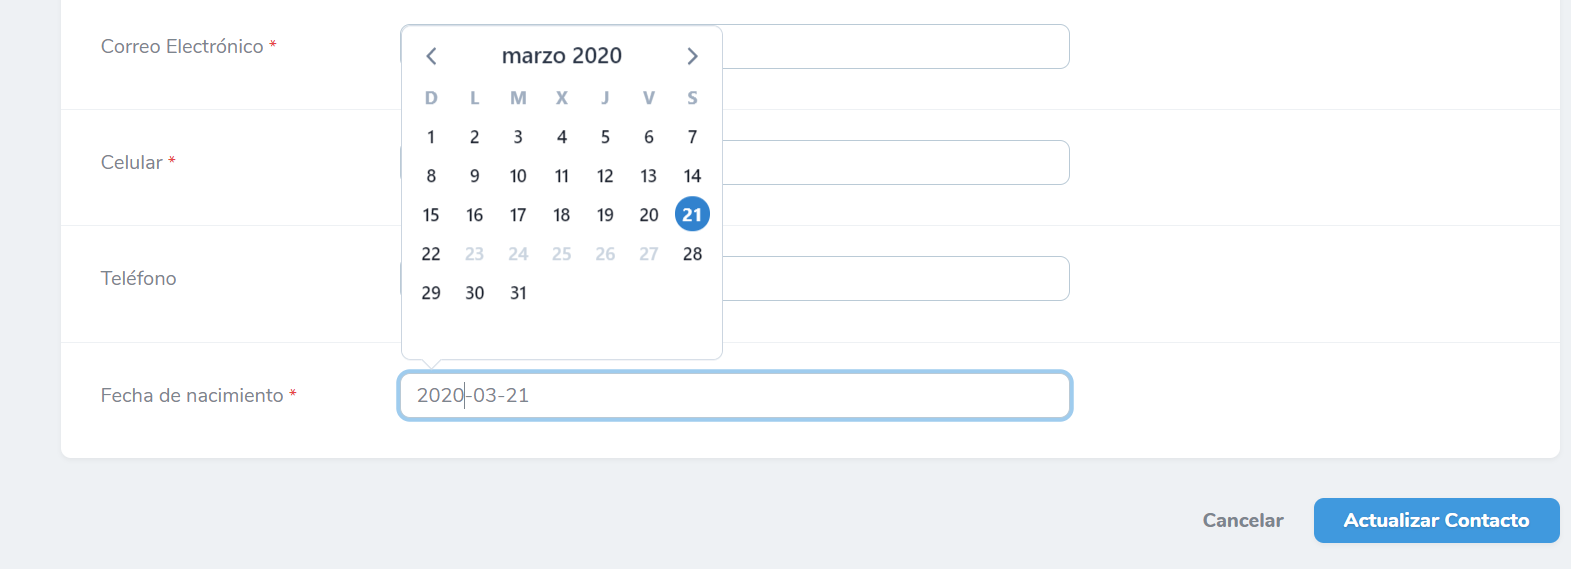Select day 22 in the calendar

[431, 254]
